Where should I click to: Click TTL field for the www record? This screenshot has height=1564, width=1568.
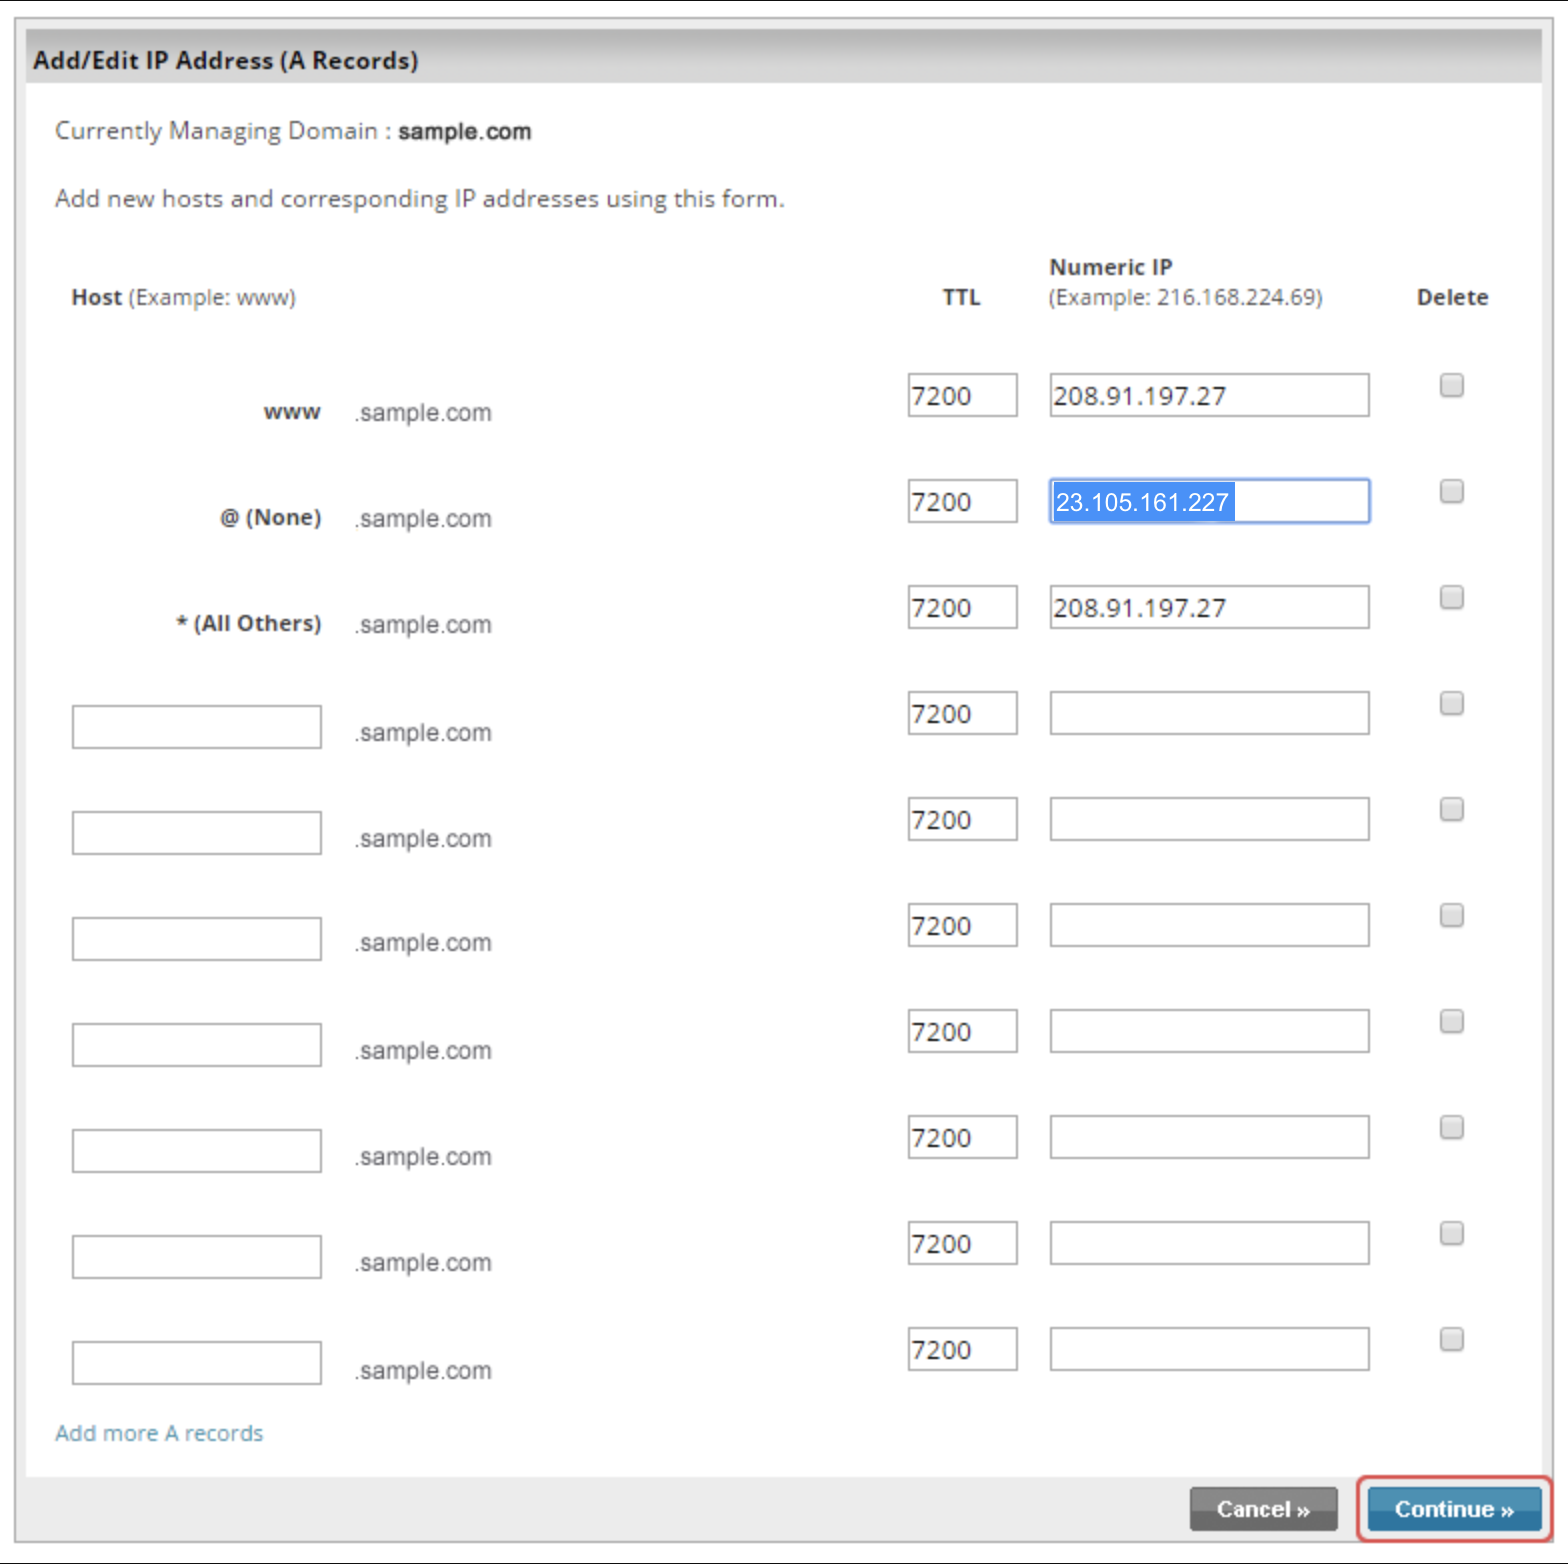tap(961, 396)
